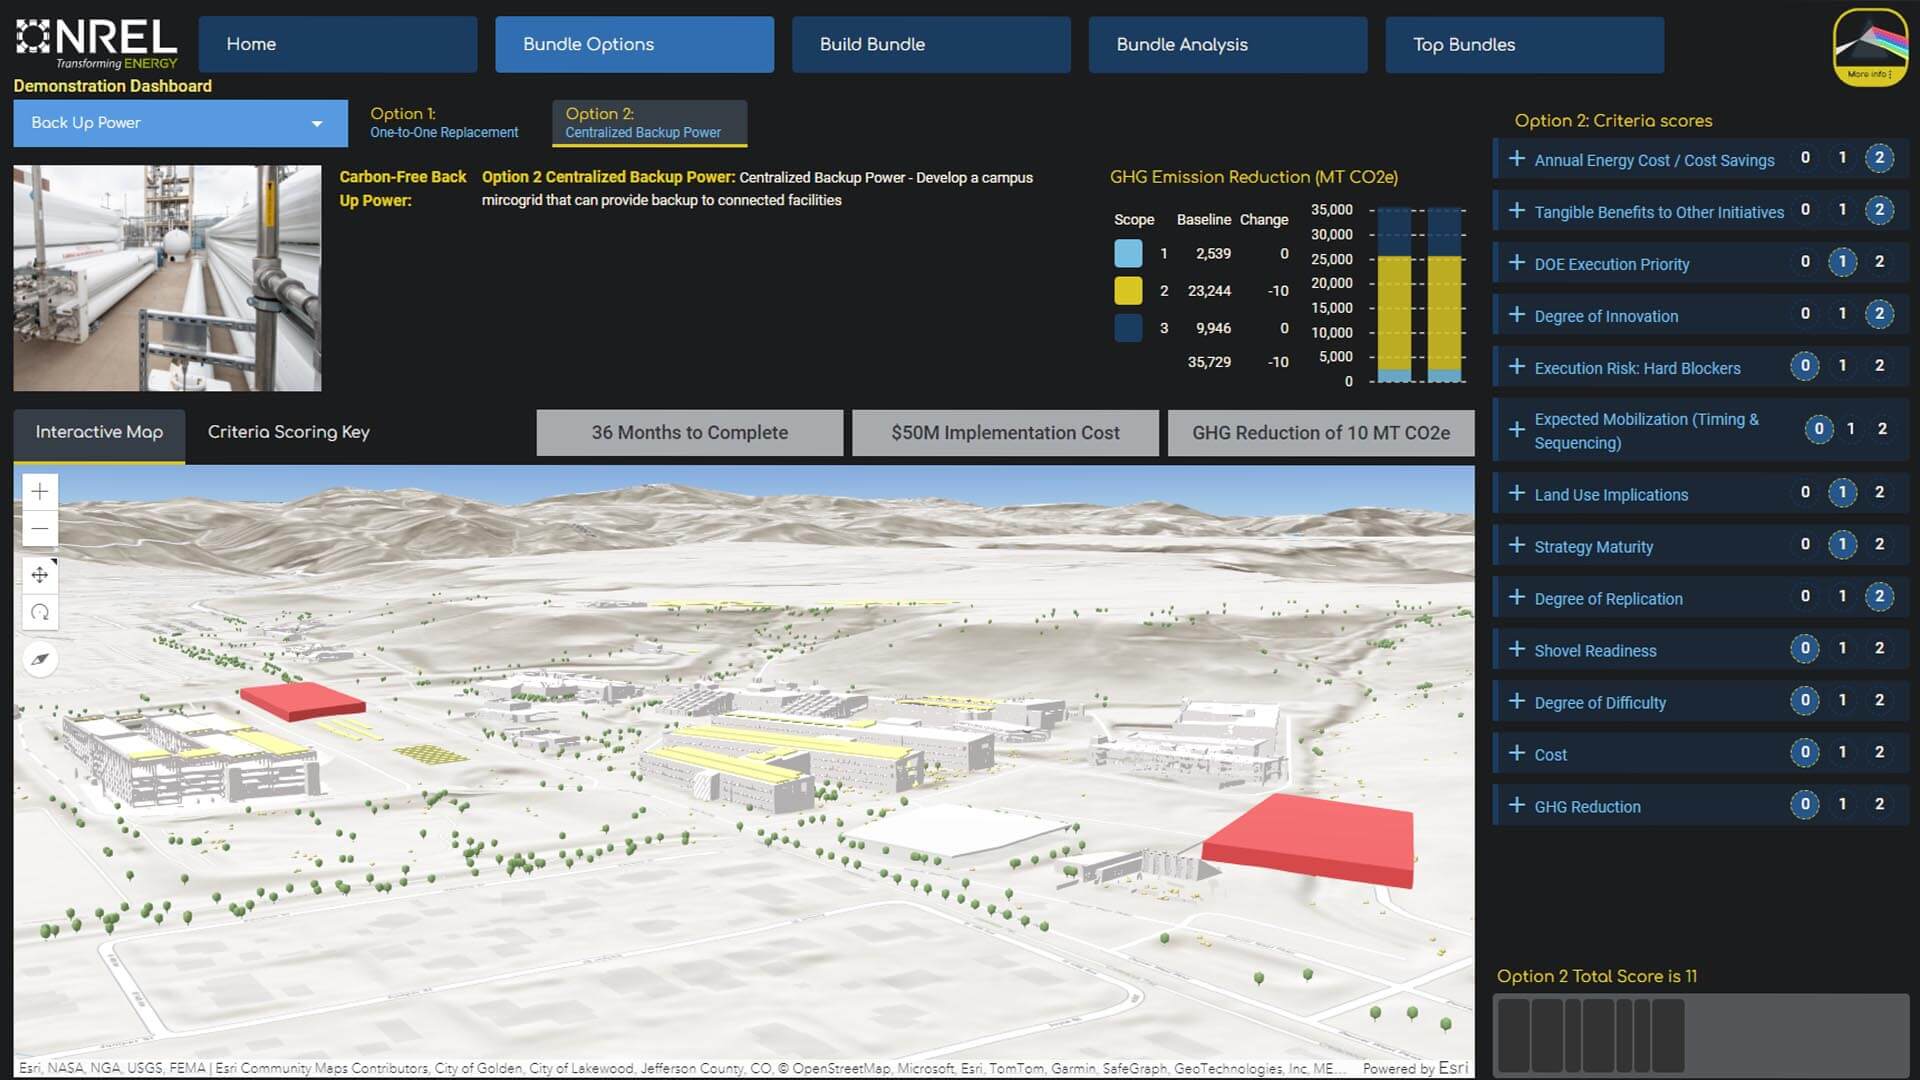
Task: Select Option 1 One-to-One Replacement
Action: tap(444, 123)
